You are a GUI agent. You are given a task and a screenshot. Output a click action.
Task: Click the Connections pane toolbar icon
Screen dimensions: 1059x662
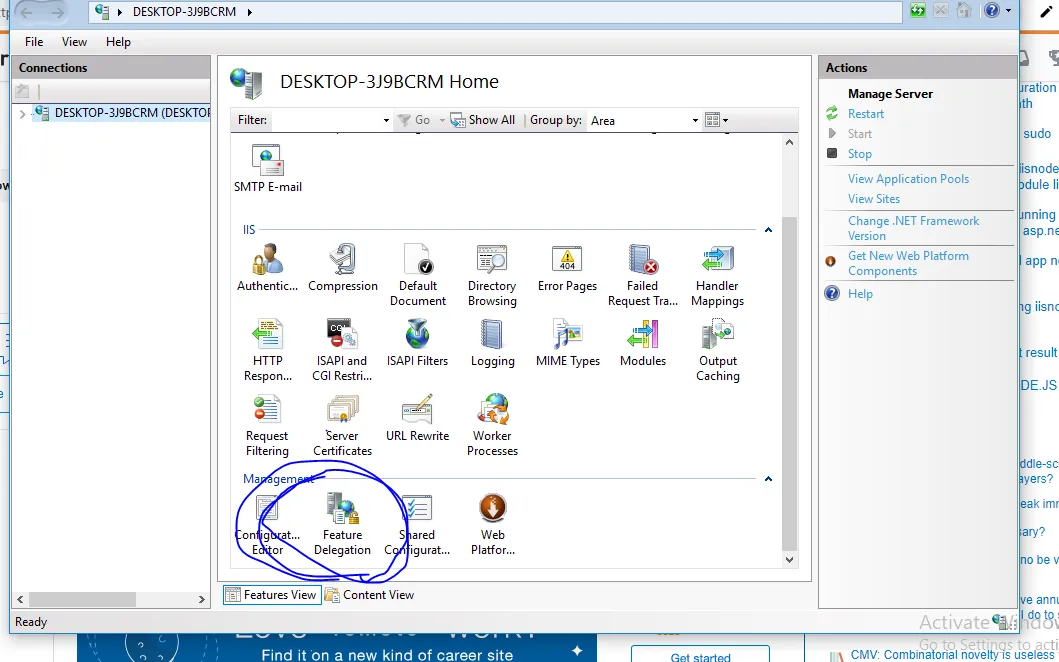click(x=22, y=91)
